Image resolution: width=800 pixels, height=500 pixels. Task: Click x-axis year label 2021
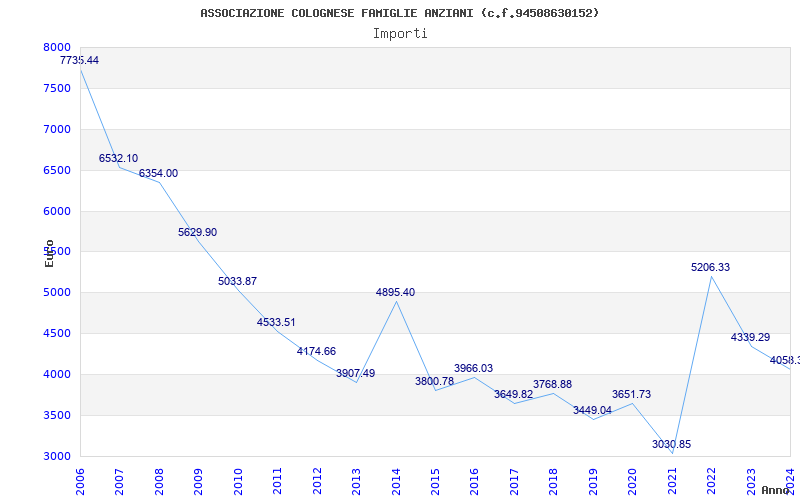point(672,481)
